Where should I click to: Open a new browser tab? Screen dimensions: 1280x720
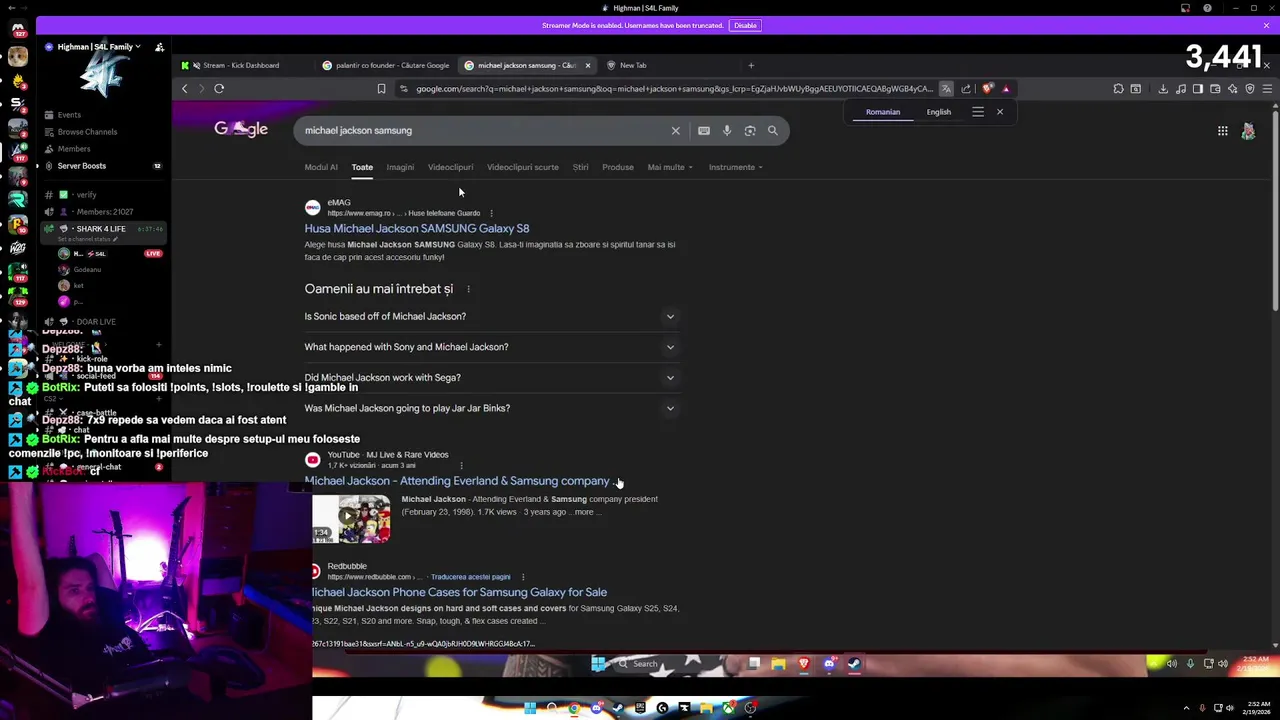[751, 65]
